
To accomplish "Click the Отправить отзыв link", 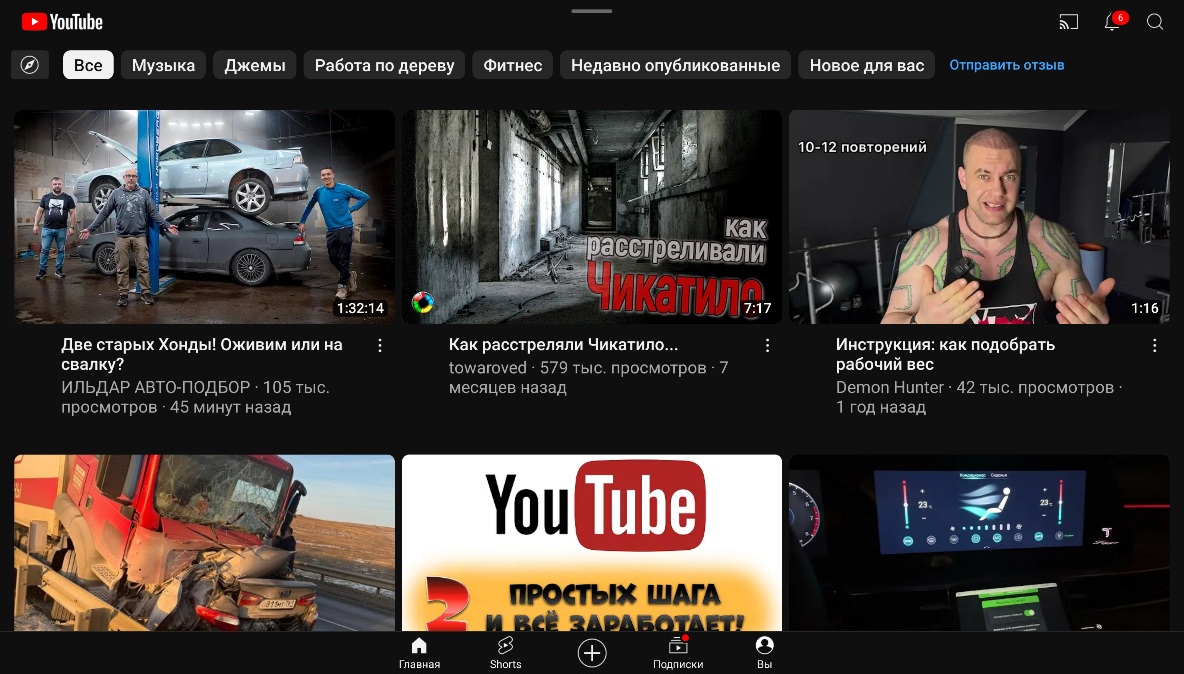I will pos(1007,65).
